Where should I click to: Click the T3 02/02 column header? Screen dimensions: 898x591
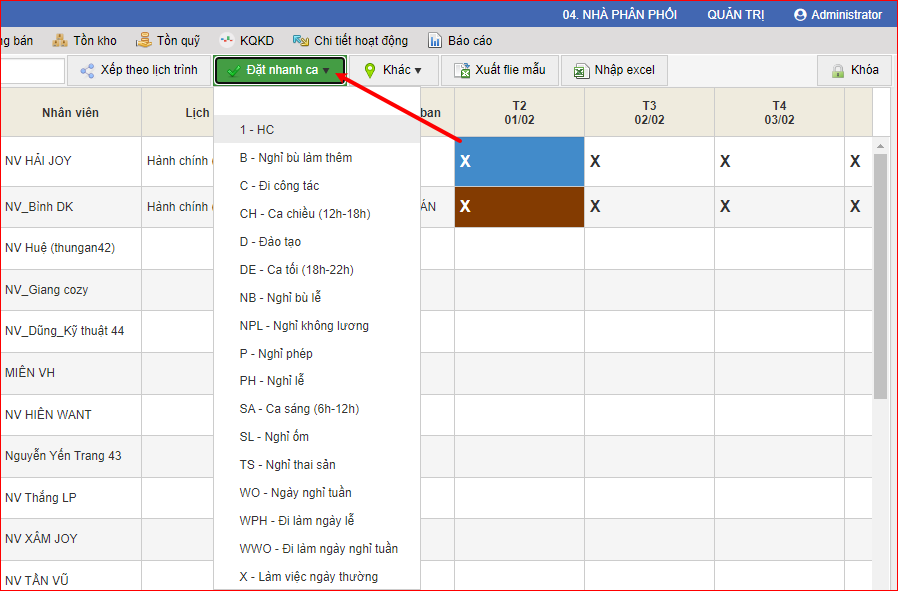click(x=649, y=113)
